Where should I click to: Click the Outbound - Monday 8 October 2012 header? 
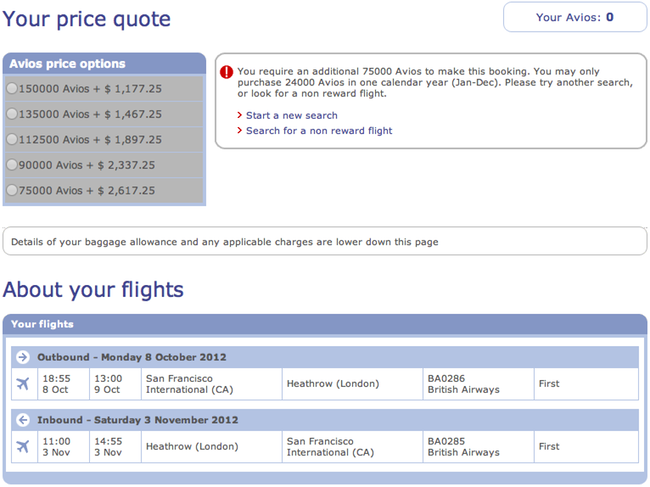pos(325,357)
